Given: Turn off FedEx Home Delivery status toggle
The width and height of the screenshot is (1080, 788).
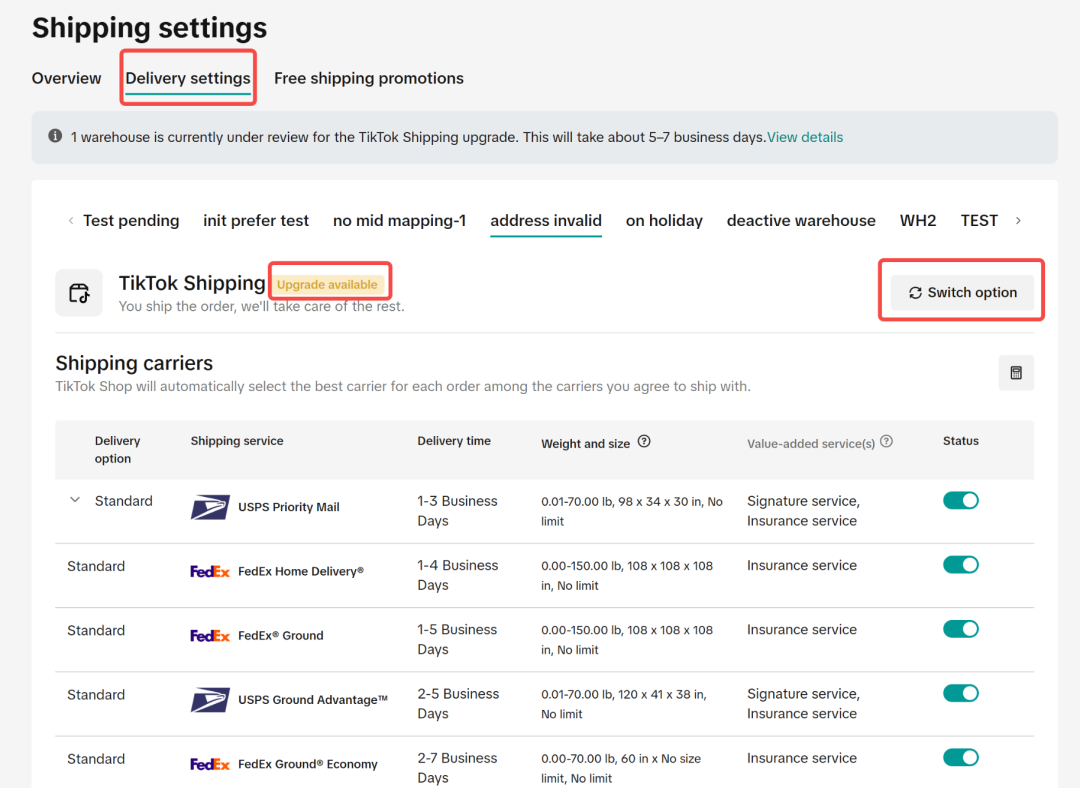Looking at the screenshot, I should click(961, 565).
